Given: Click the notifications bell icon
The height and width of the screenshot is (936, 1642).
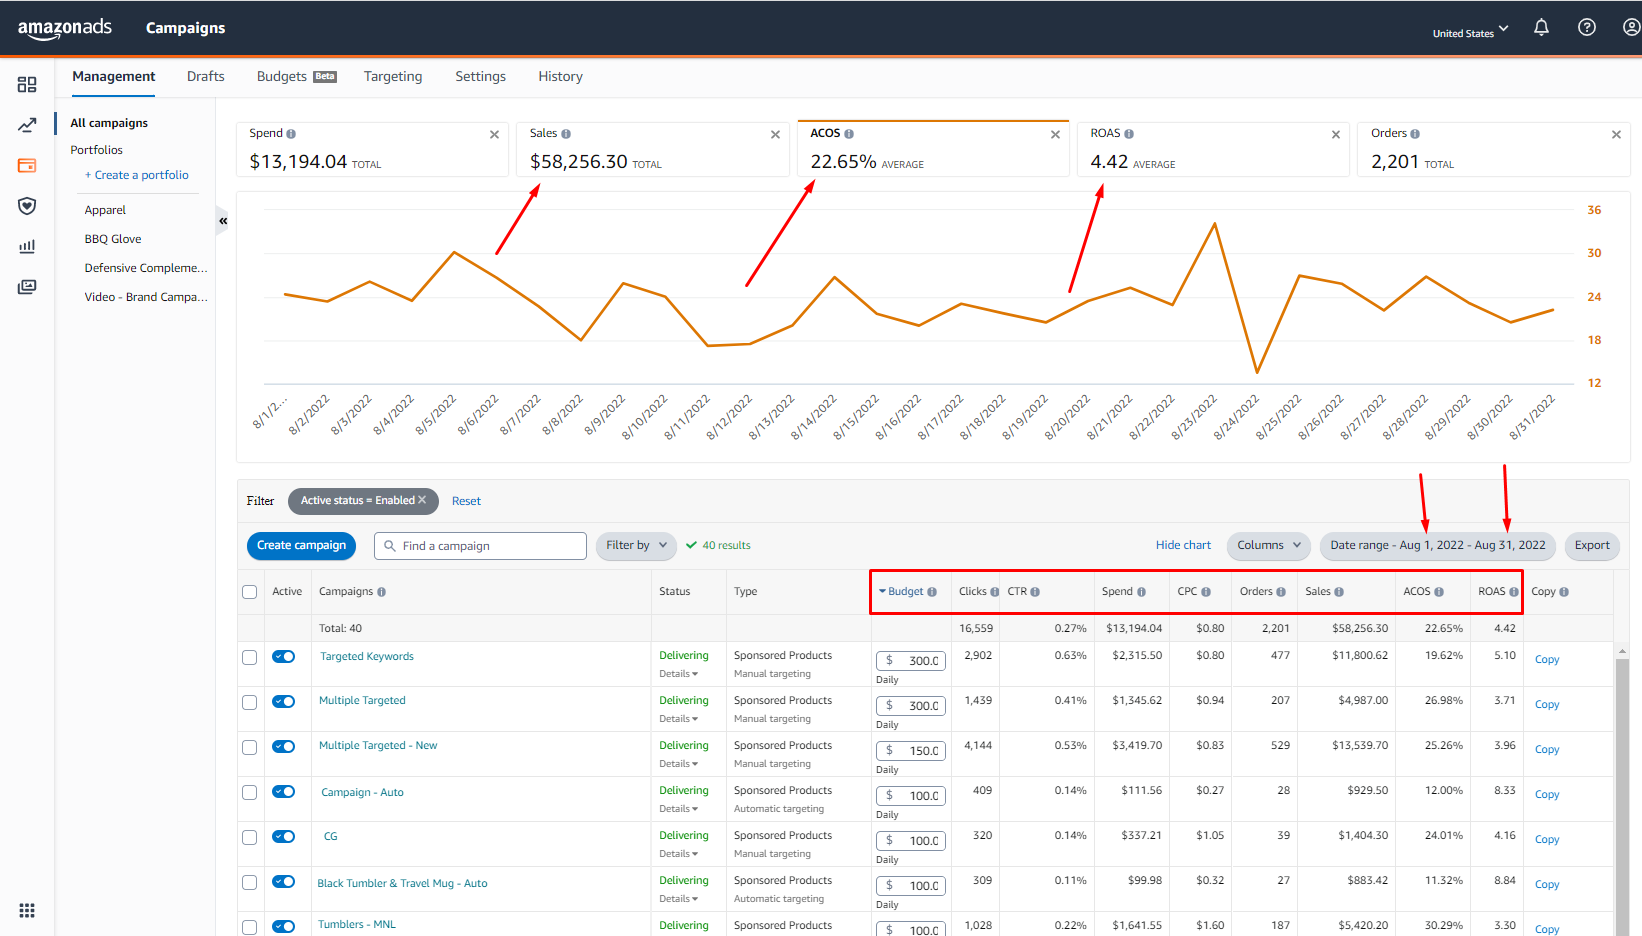Looking at the screenshot, I should 1541,28.
